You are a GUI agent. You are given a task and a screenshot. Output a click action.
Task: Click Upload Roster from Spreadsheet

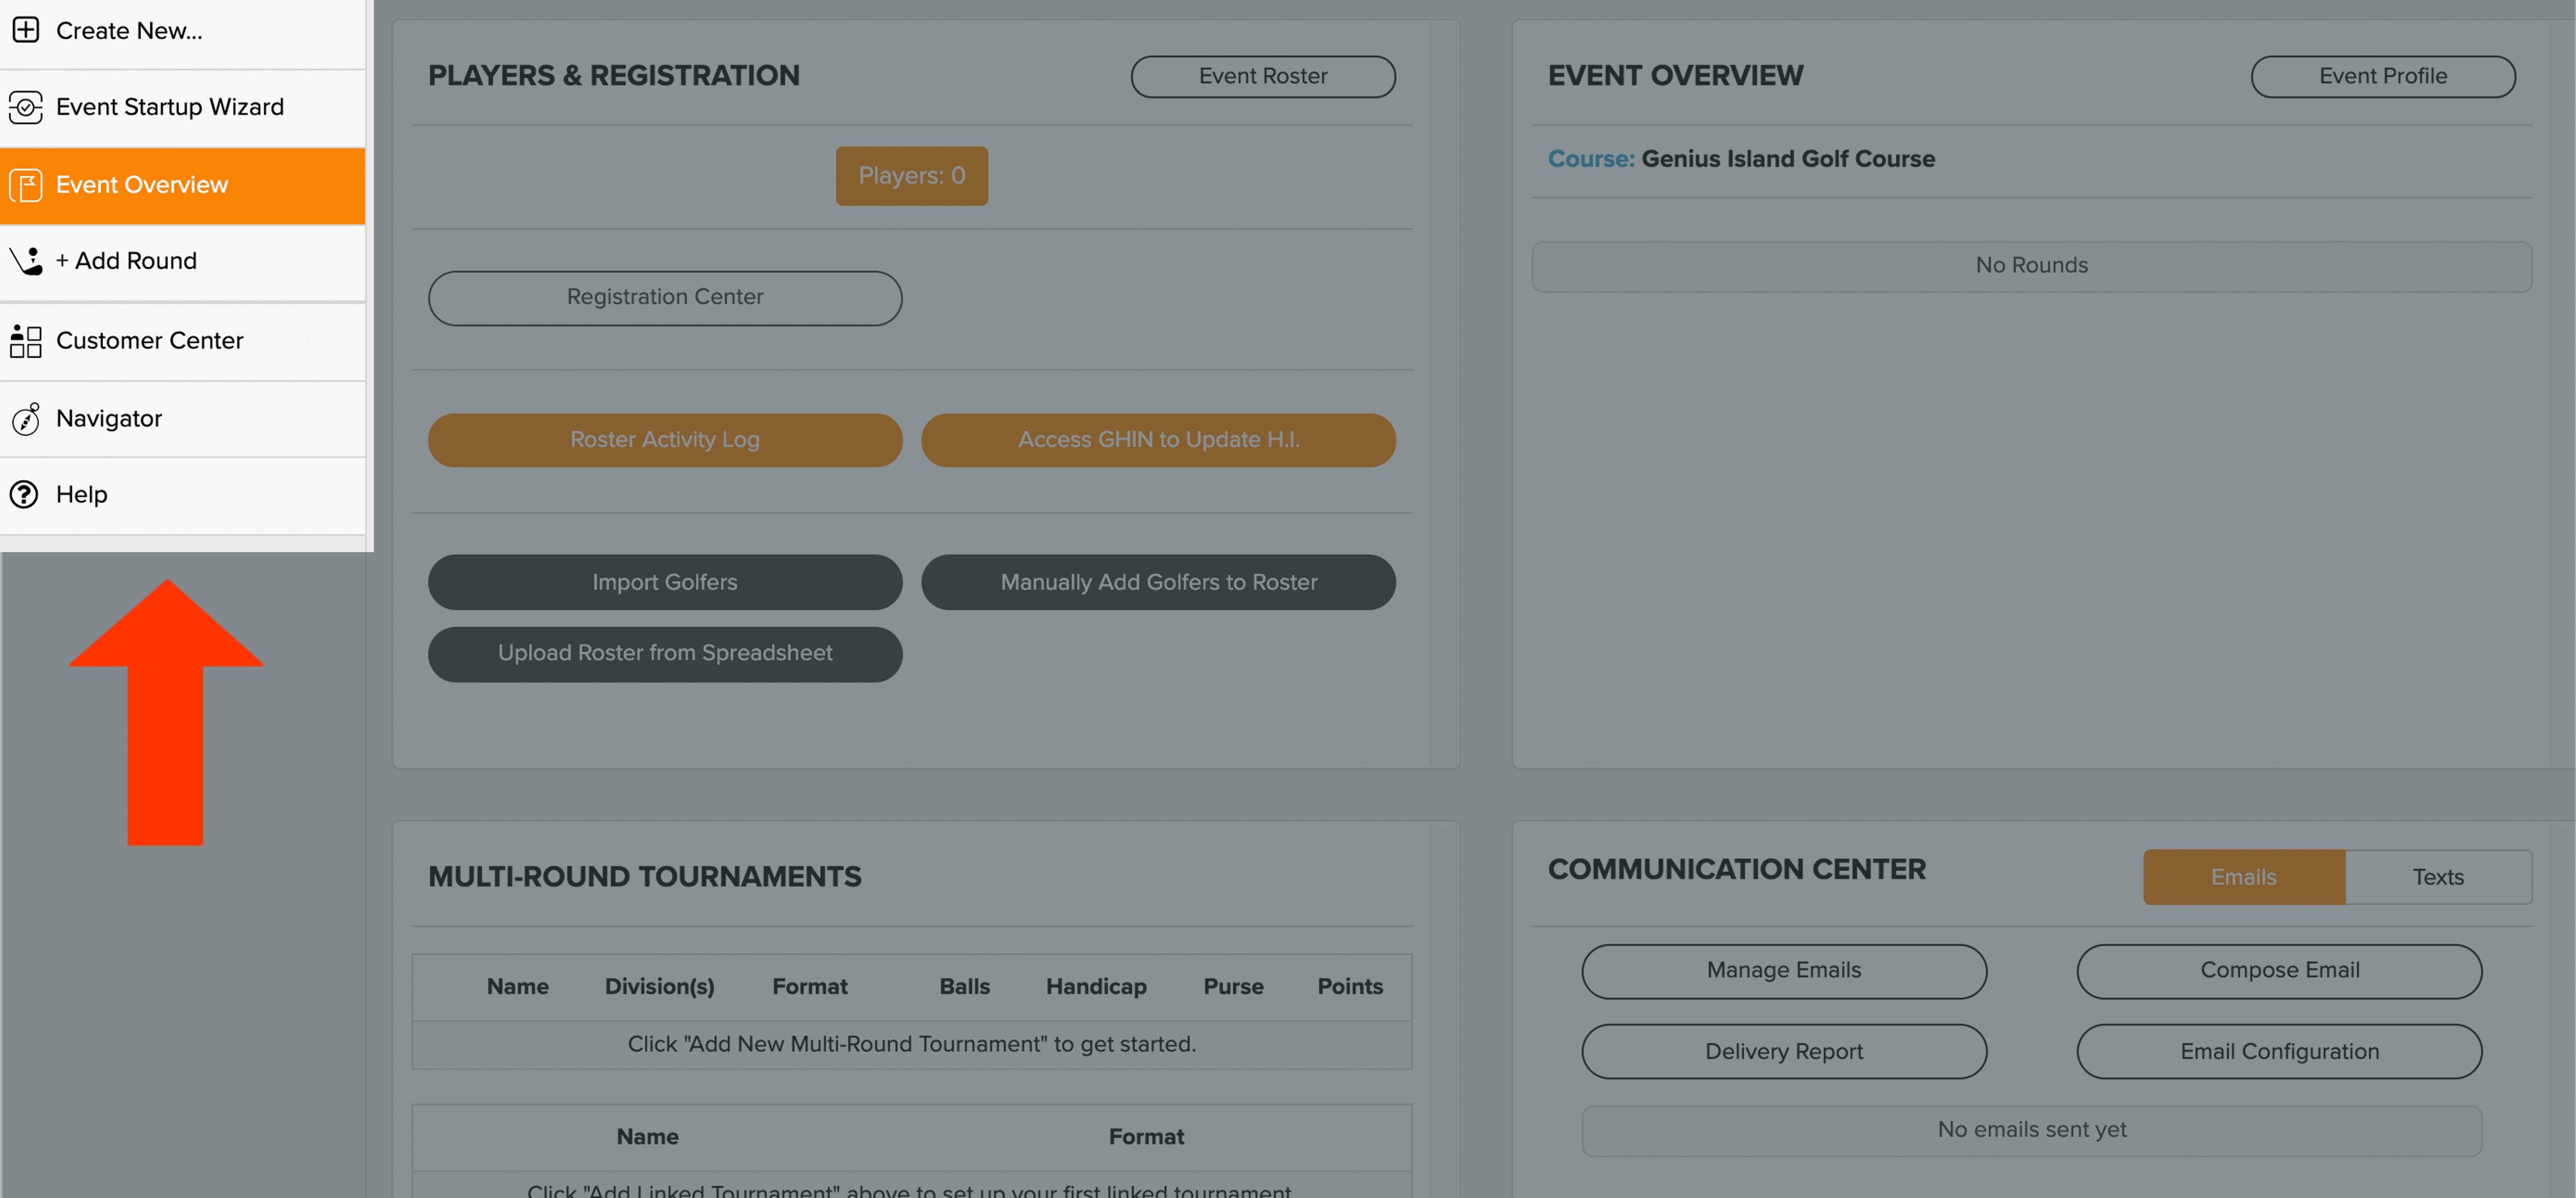click(x=665, y=654)
